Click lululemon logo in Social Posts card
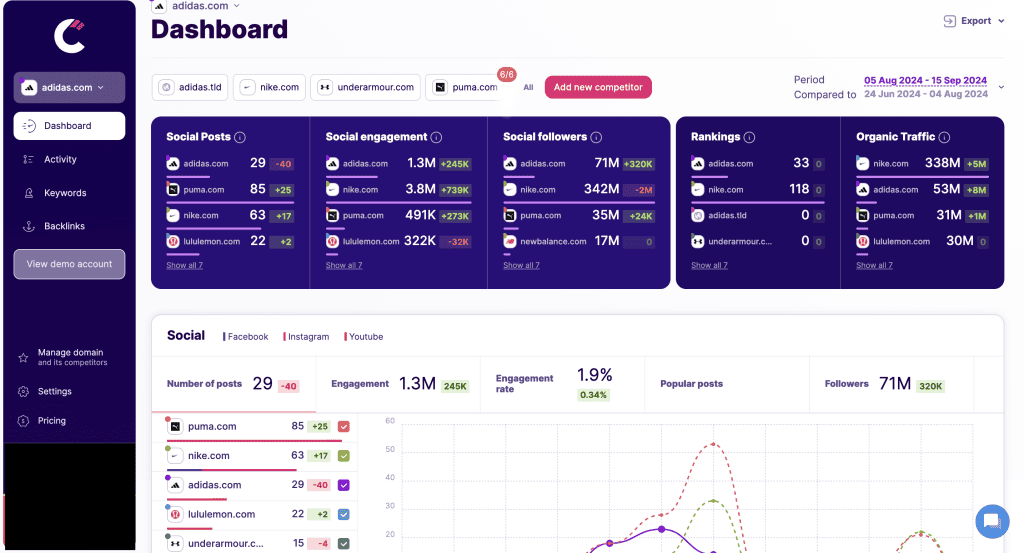Screen dimensions: 1024x553 tap(173, 242)
